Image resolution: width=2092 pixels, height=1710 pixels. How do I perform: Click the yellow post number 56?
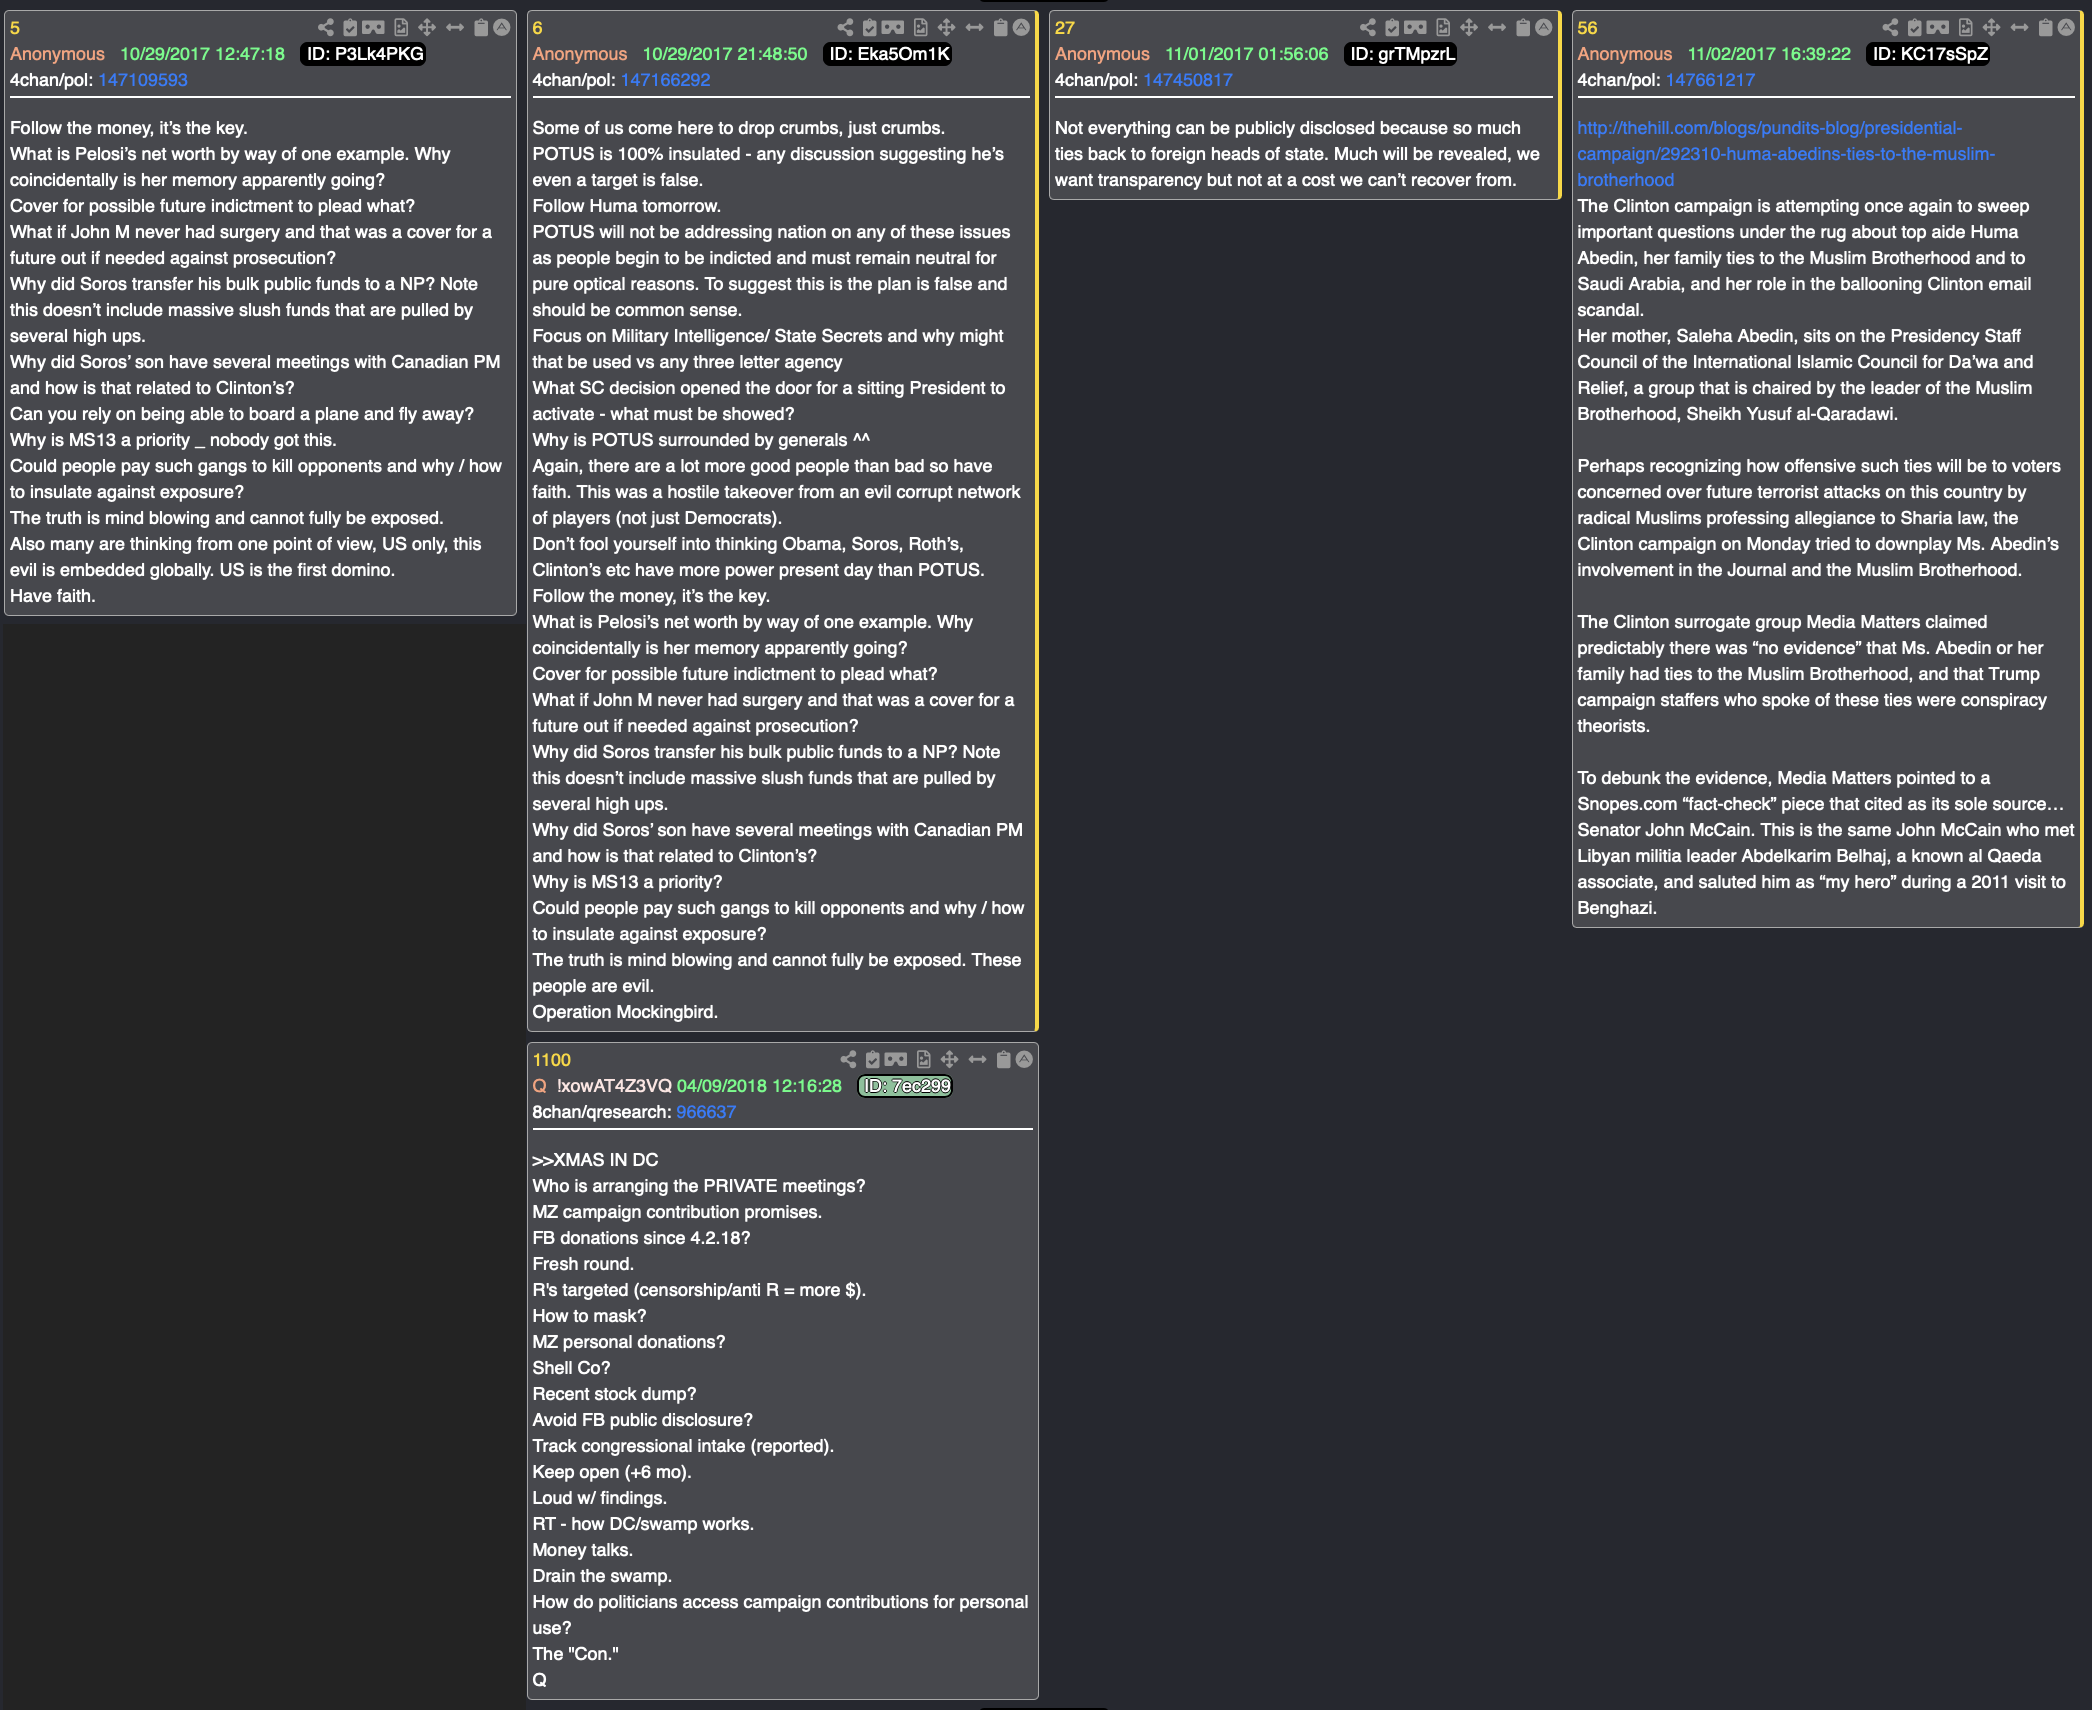(x=1587, y=28)
